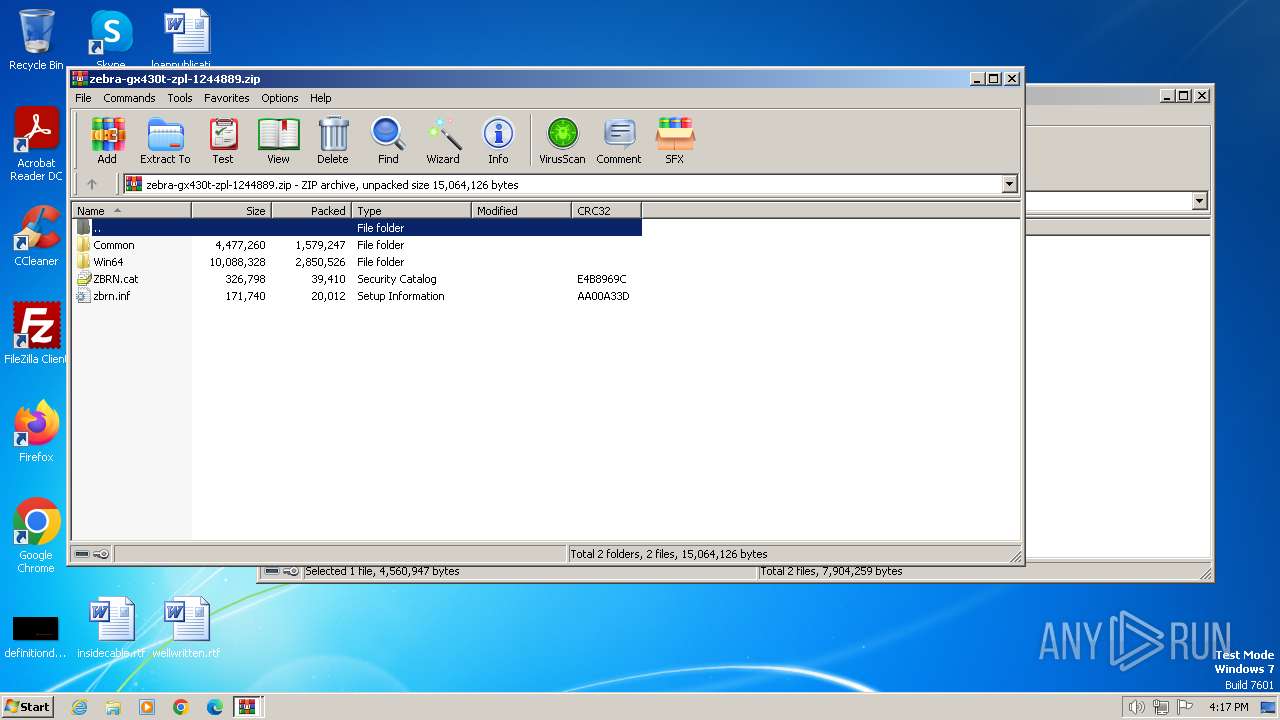Open the Favorites menu

[227, 98]
